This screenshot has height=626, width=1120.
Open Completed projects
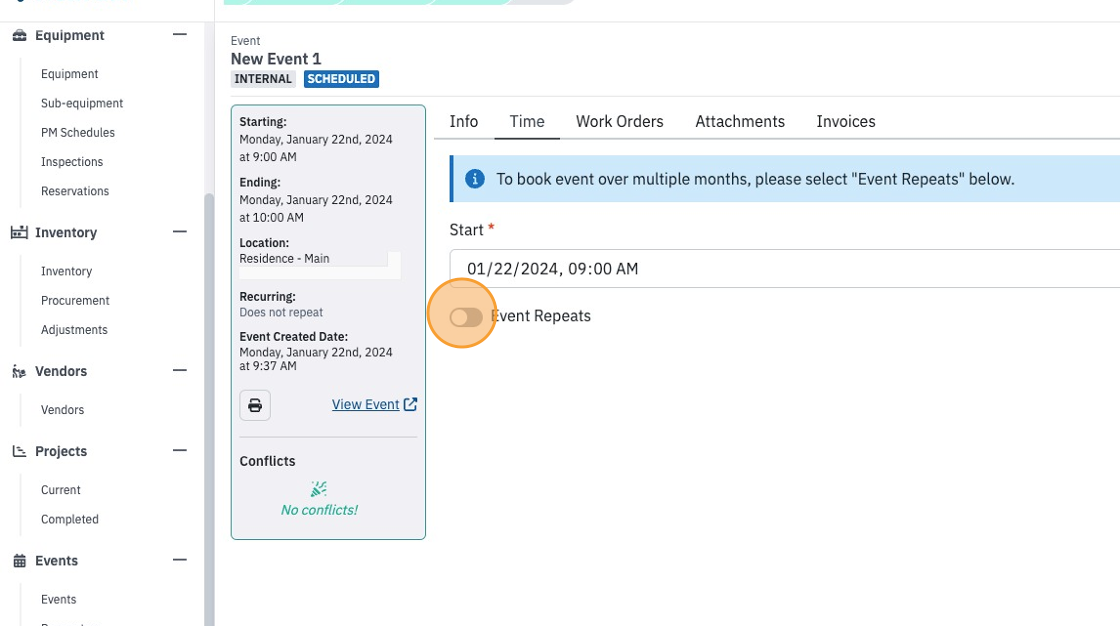coord(70,519)
